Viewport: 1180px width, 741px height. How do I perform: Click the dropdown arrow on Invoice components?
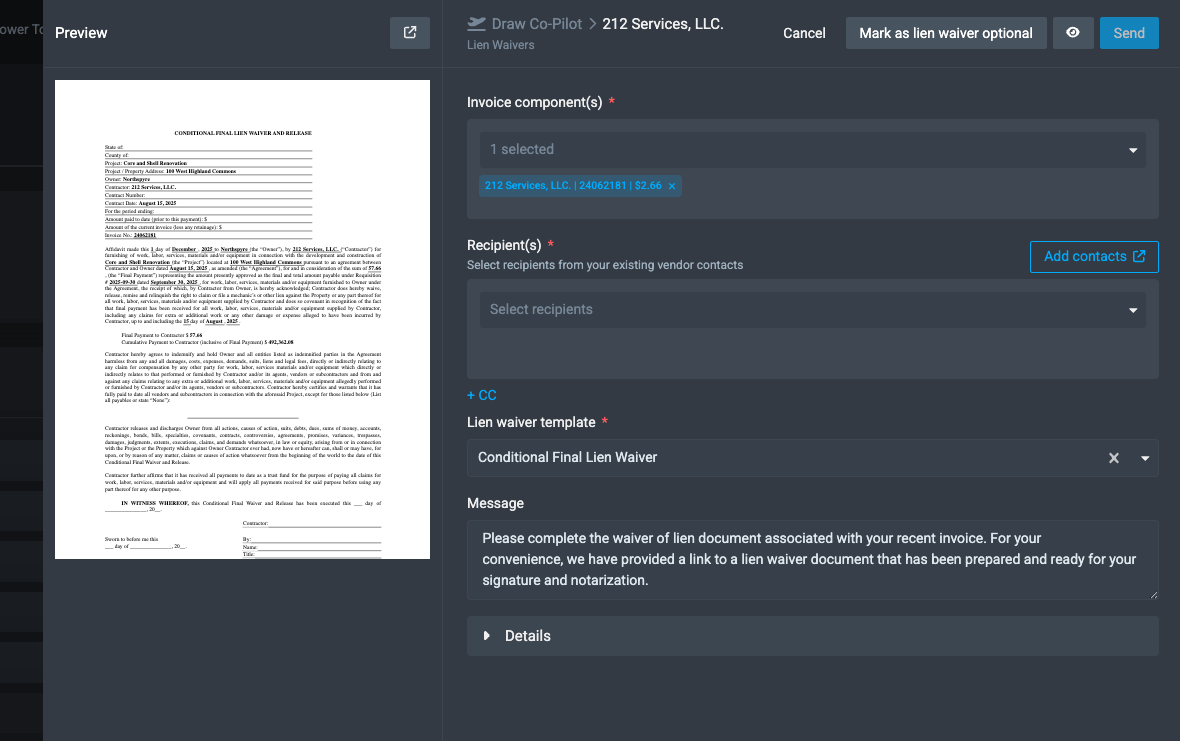pos(1131,150)
